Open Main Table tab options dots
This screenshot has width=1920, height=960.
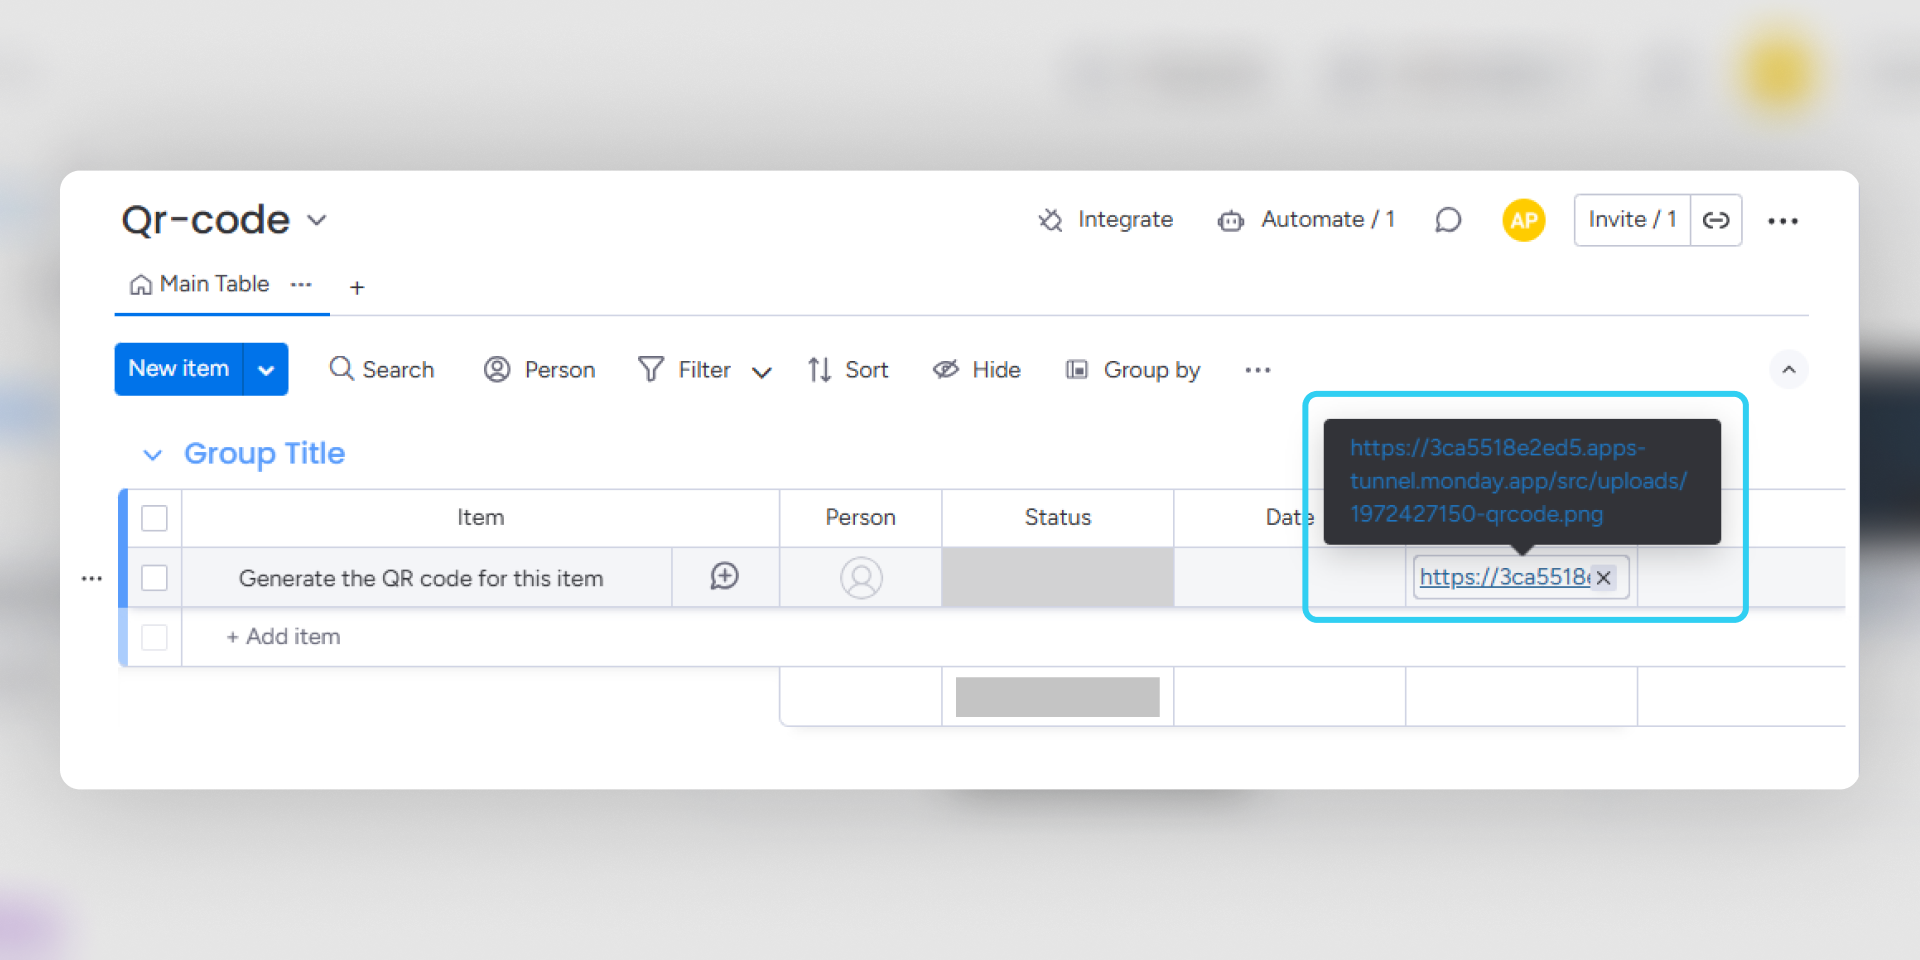click(x=301, y=285)
